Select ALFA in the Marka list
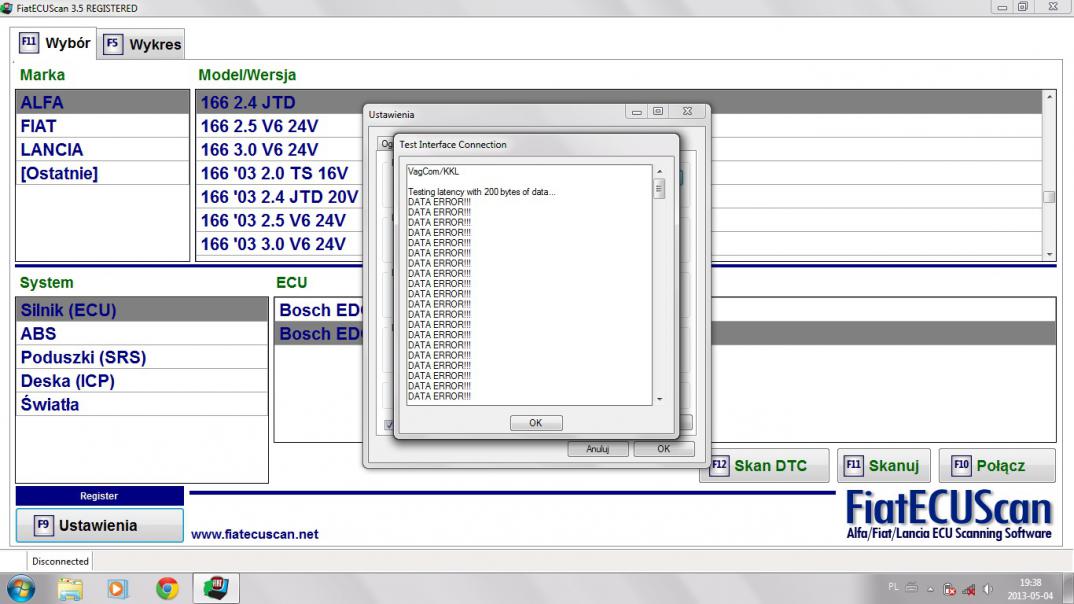1074x604 pixels. 103,102
